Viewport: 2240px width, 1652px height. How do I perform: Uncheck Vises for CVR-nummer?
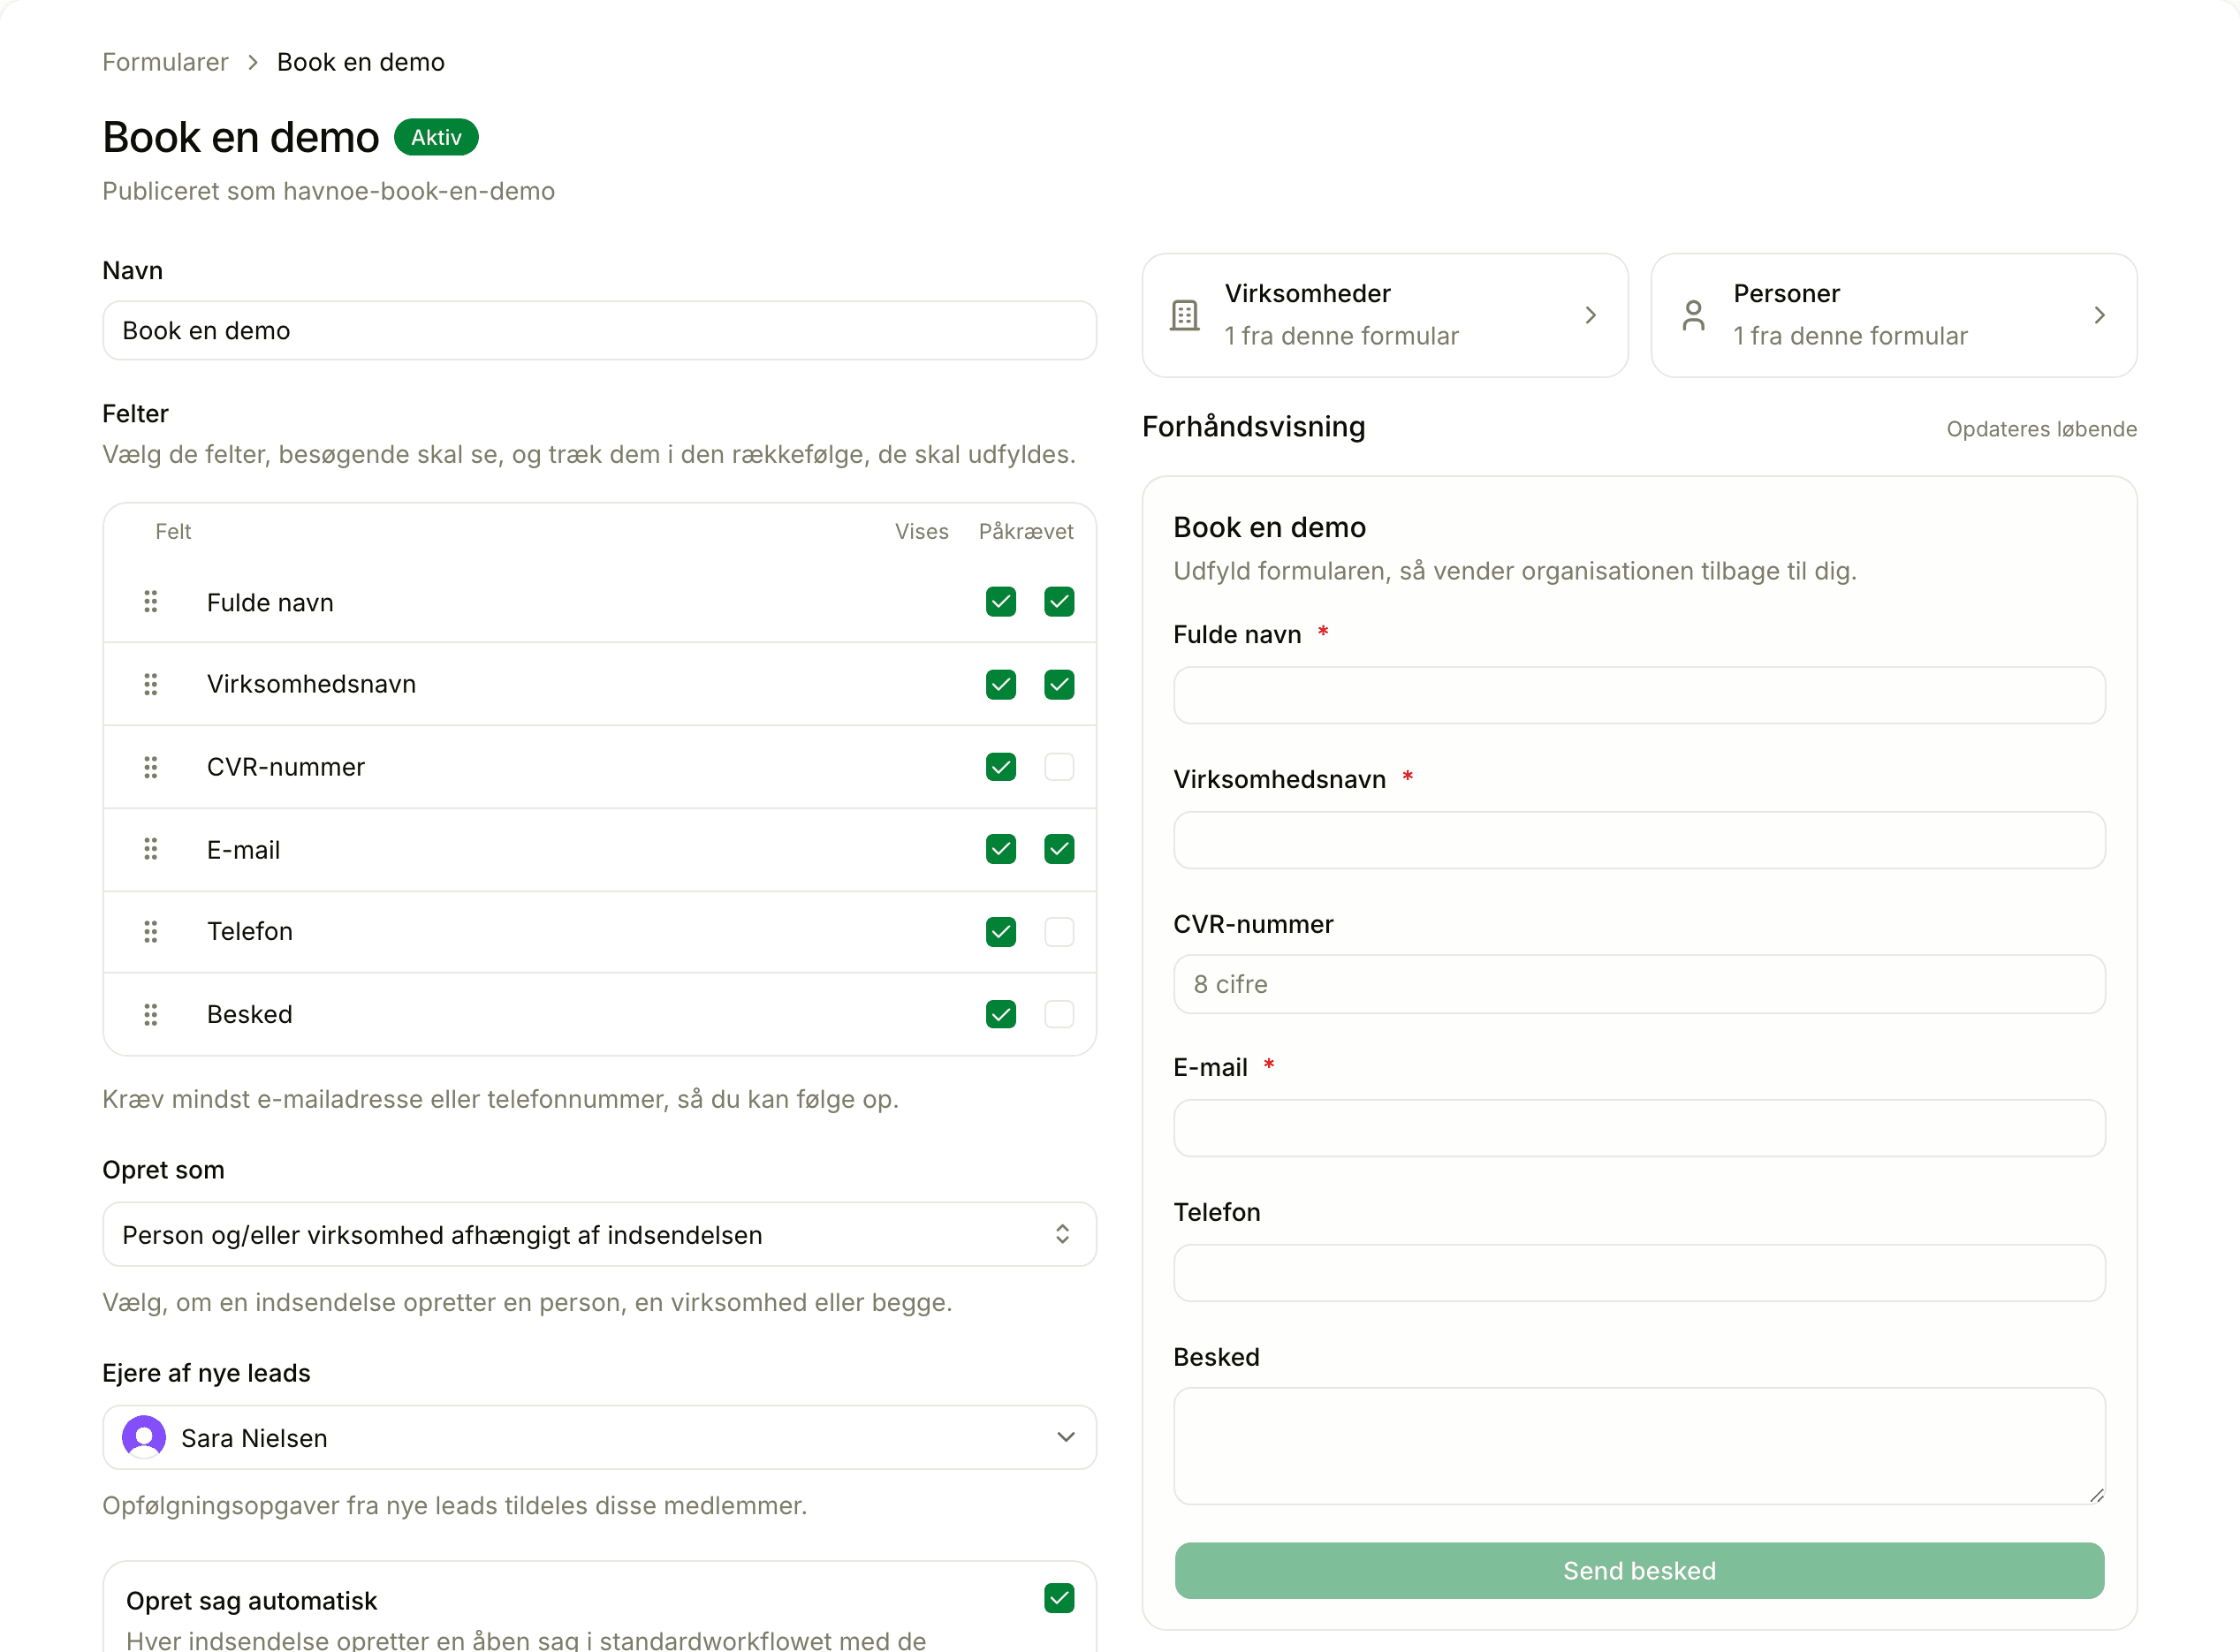[1001, 767]
